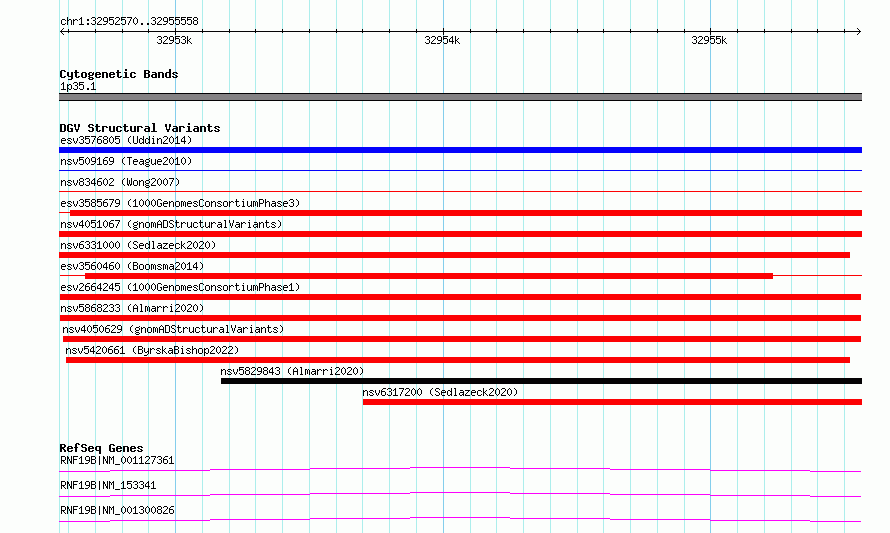The height and width of the screenshot is (533, 890).
Task: Select the magenta RNF19B NM_001127361 transcript line
Action: pyautogui.click(x=460, y=469)
